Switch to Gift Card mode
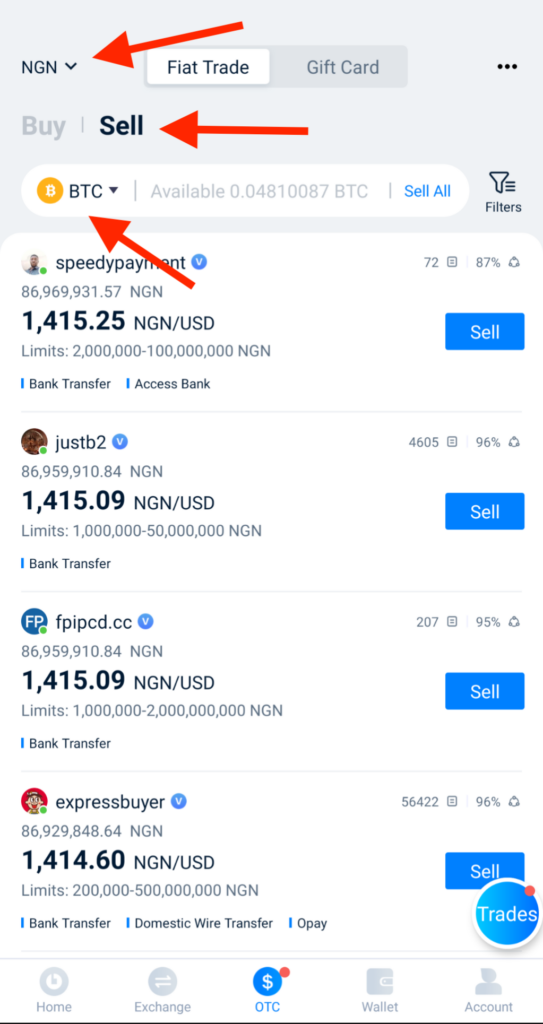Viewport: 543px width, 1024px height. click(x=342, y=67)
